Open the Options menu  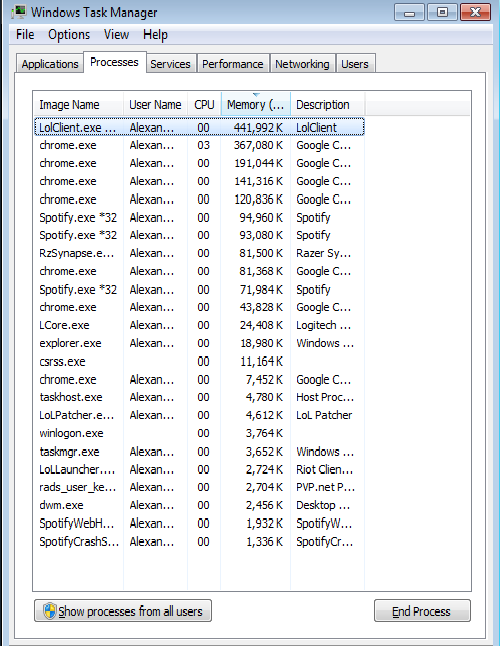coord(69,35)
